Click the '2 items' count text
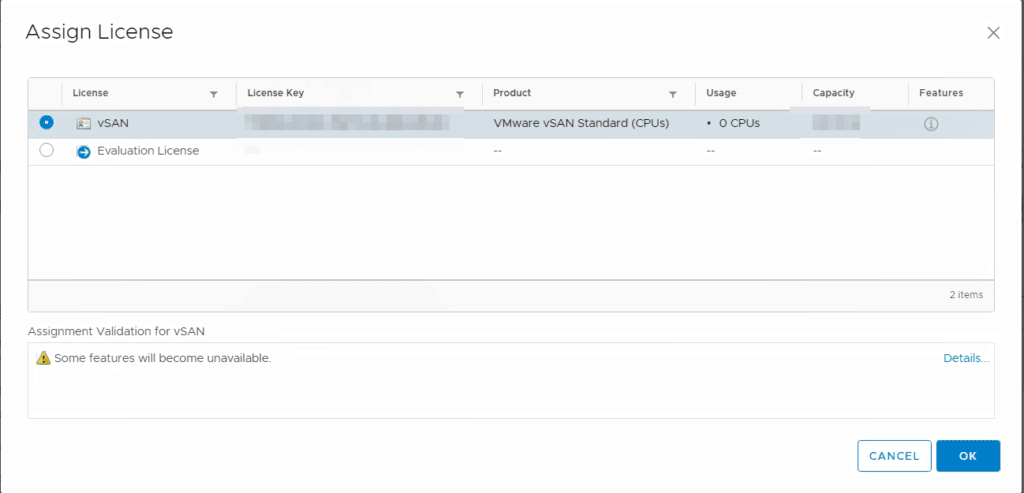The width and height of the screenshot is (1024, 493). pyautogui.click(x=966, y=294)
